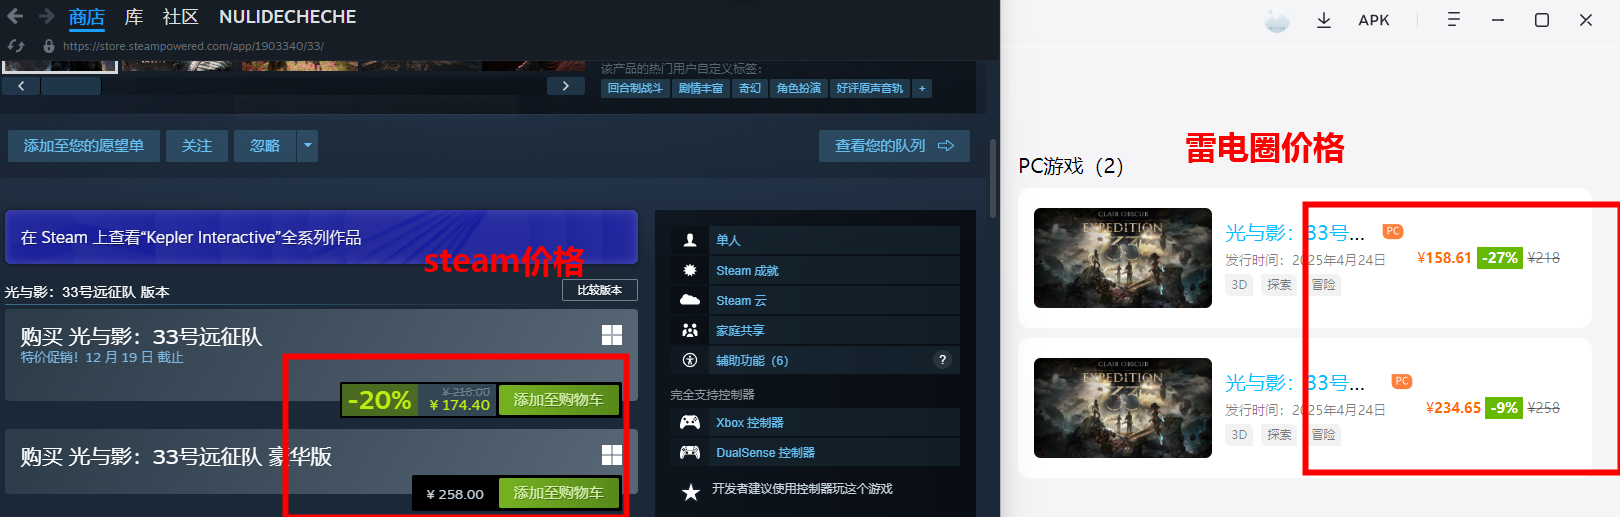Click the -27% discount label
The width and height of the screenshot is (1620, 517).
[1499, 258]
